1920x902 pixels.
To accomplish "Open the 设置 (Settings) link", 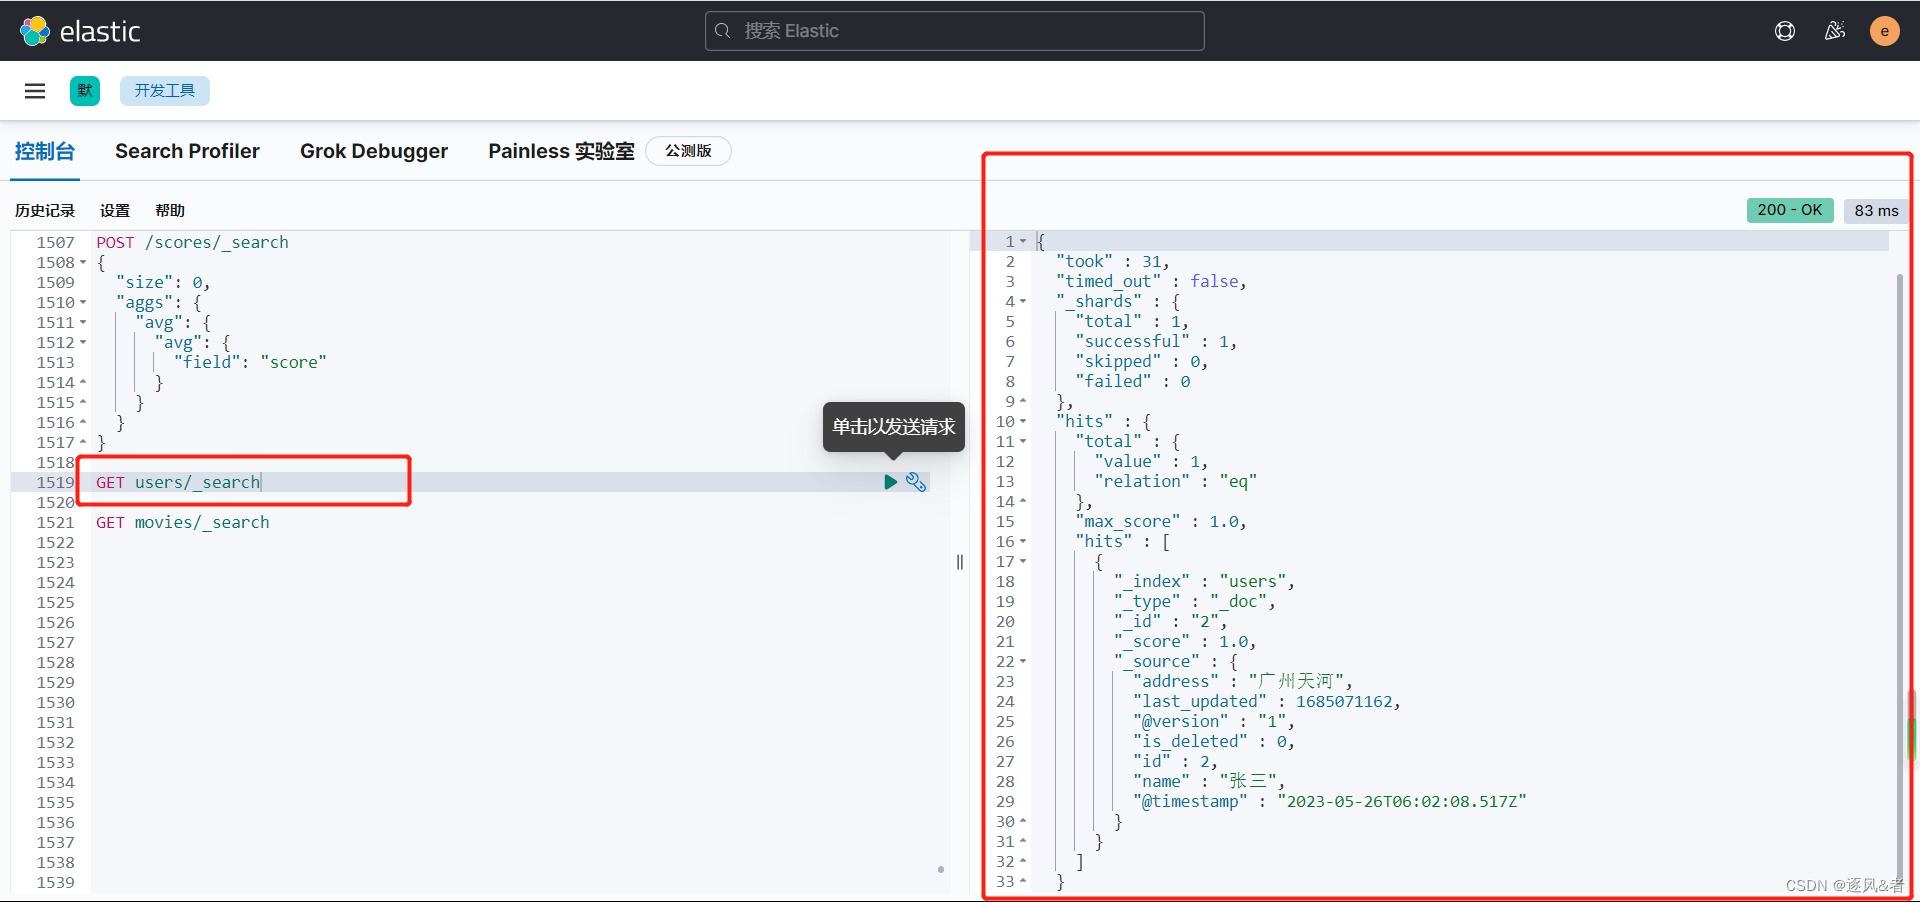I will click(114, 210).
